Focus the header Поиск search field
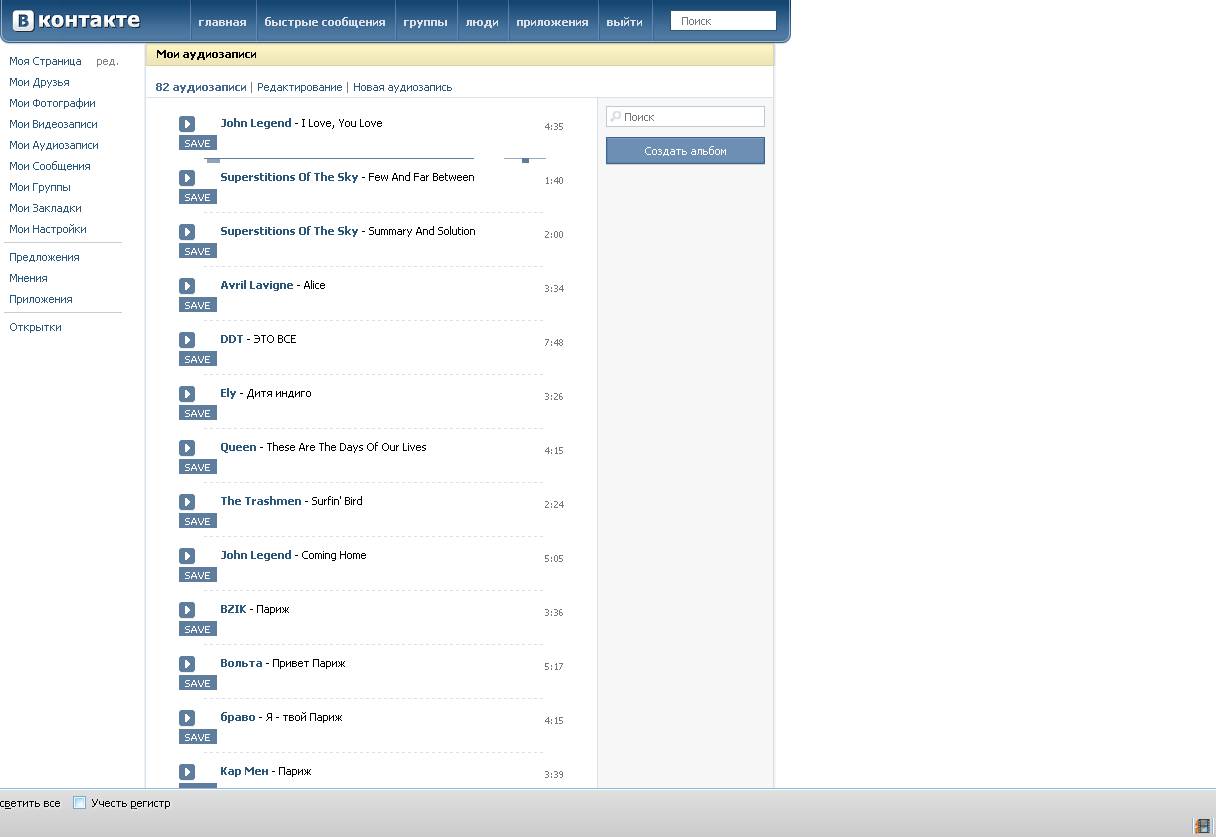 (723, 21)
